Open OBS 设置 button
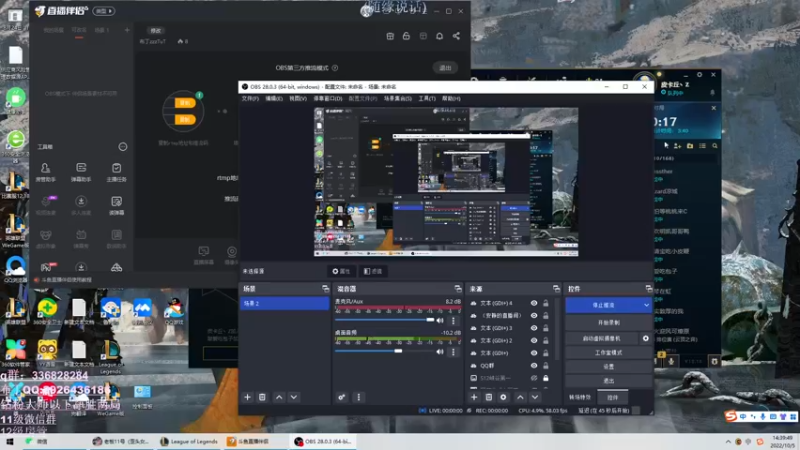800x450 pixels. [609, 366]
